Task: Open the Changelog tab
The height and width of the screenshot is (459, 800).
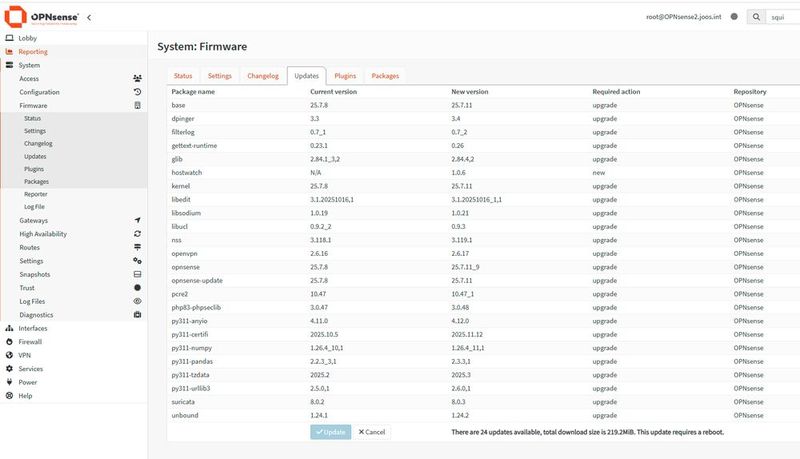Action: pyautogui.click(x=263, y=75)
